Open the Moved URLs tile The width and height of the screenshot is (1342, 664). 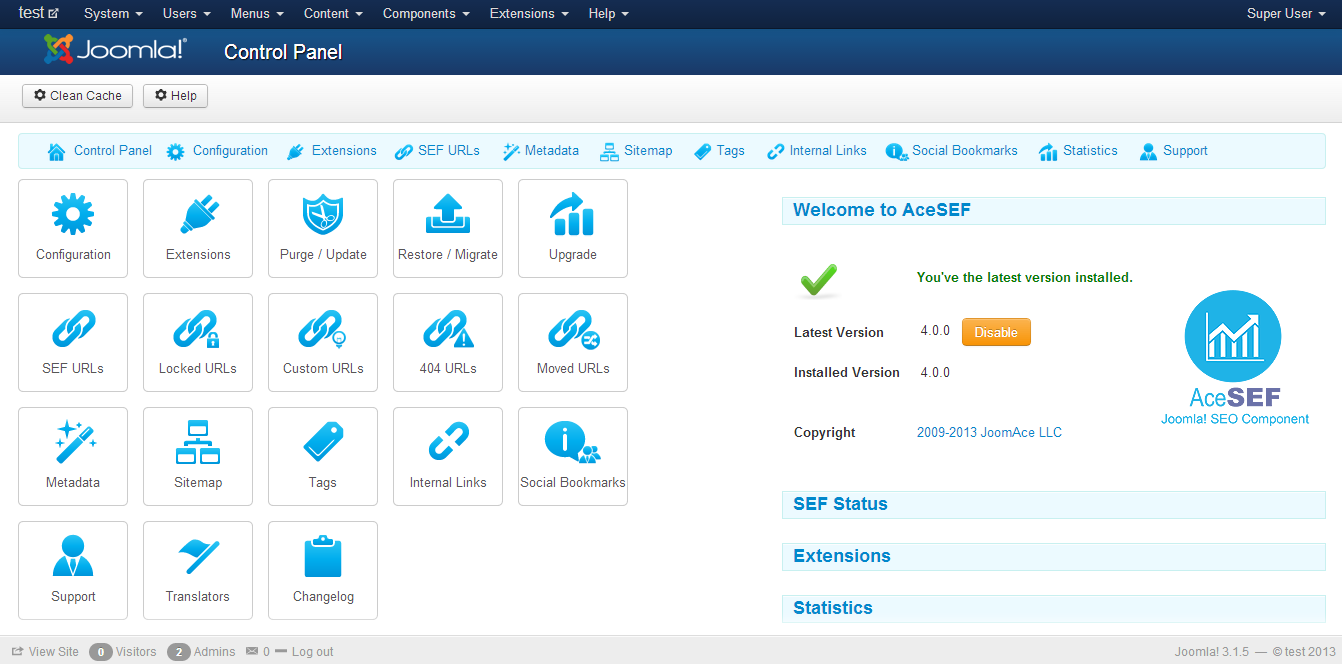(x=573, y=342)
